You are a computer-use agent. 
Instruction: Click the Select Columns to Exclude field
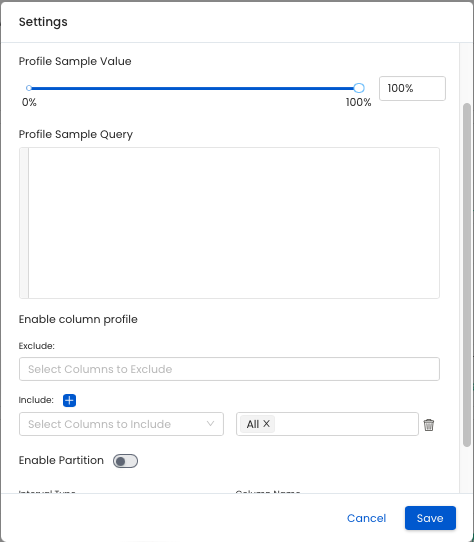pos(229,369)
